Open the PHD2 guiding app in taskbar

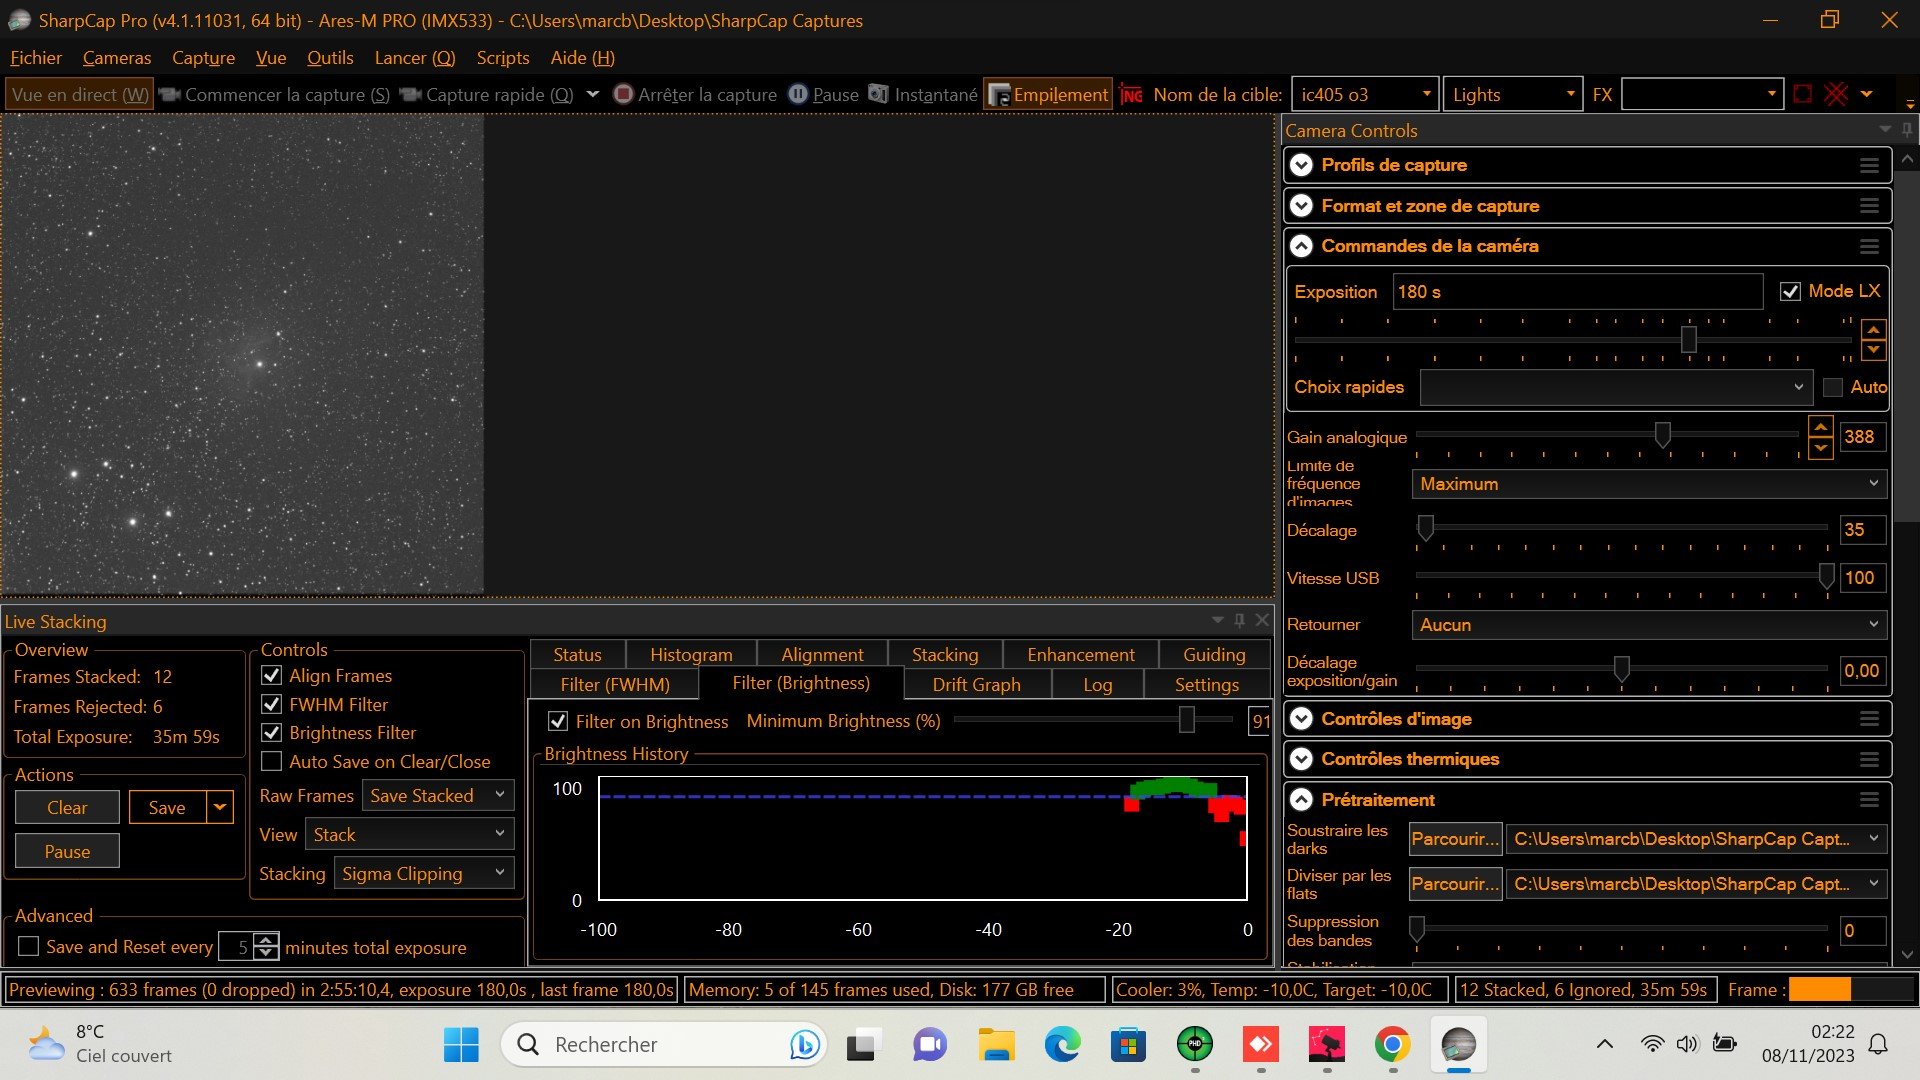(1195, 1045)
